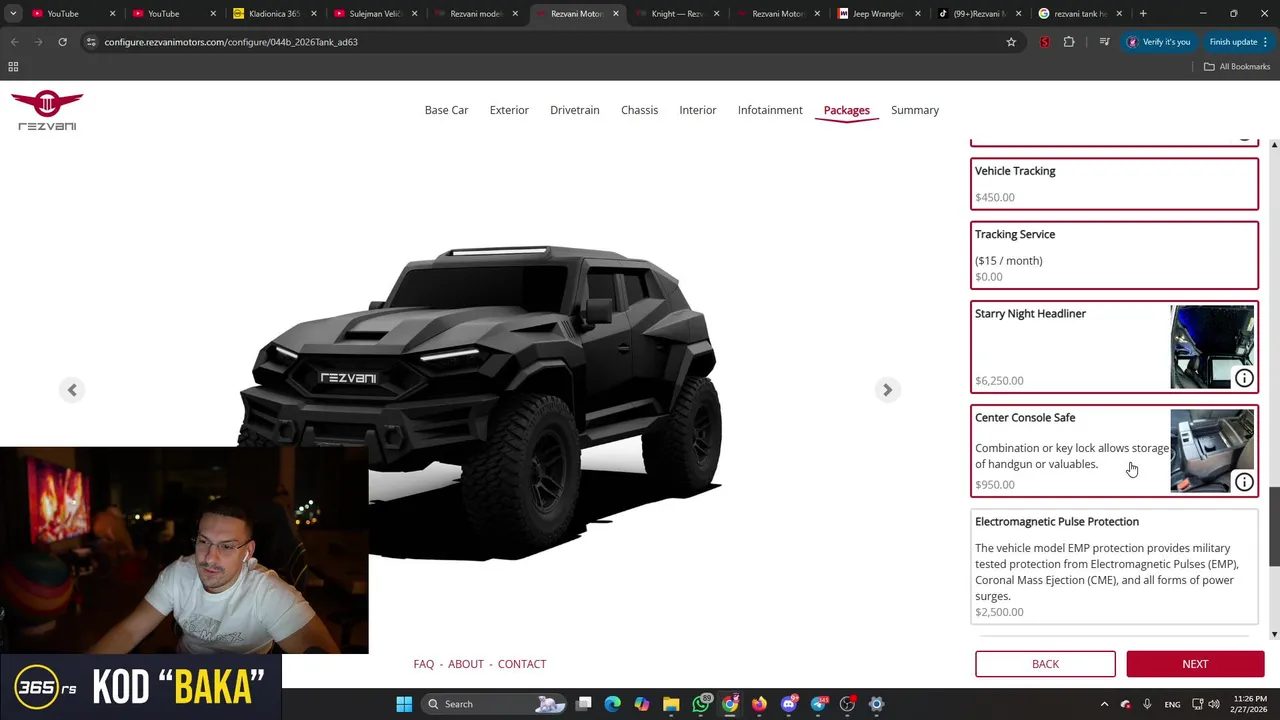View Center Console Safe thumbnail
This screenshot has width=1280, height=720.
tap(1212, 451)
